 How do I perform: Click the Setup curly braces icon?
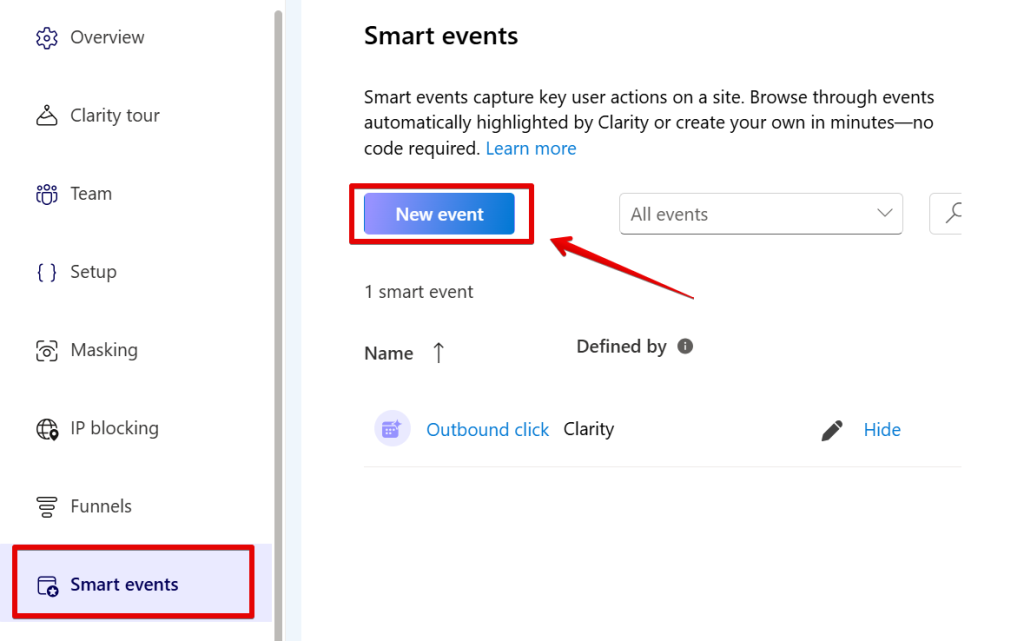[46, 272]
